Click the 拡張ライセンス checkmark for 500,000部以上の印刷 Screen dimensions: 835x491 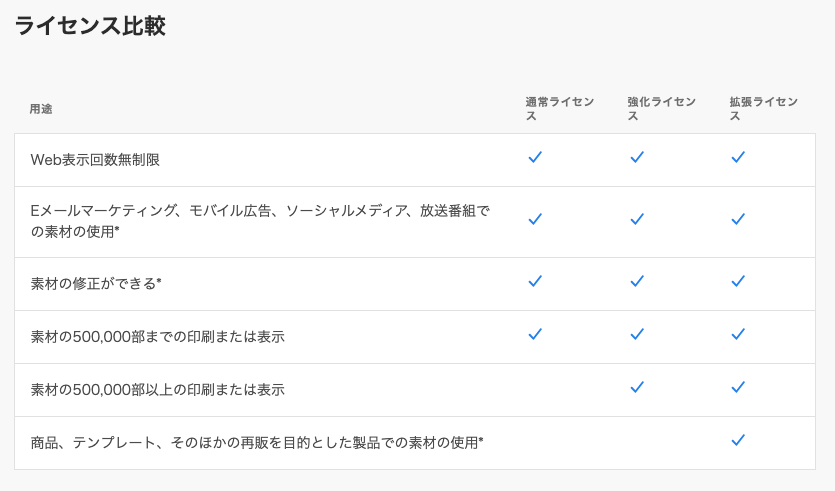pyautogui.click(x=738, y=387)
